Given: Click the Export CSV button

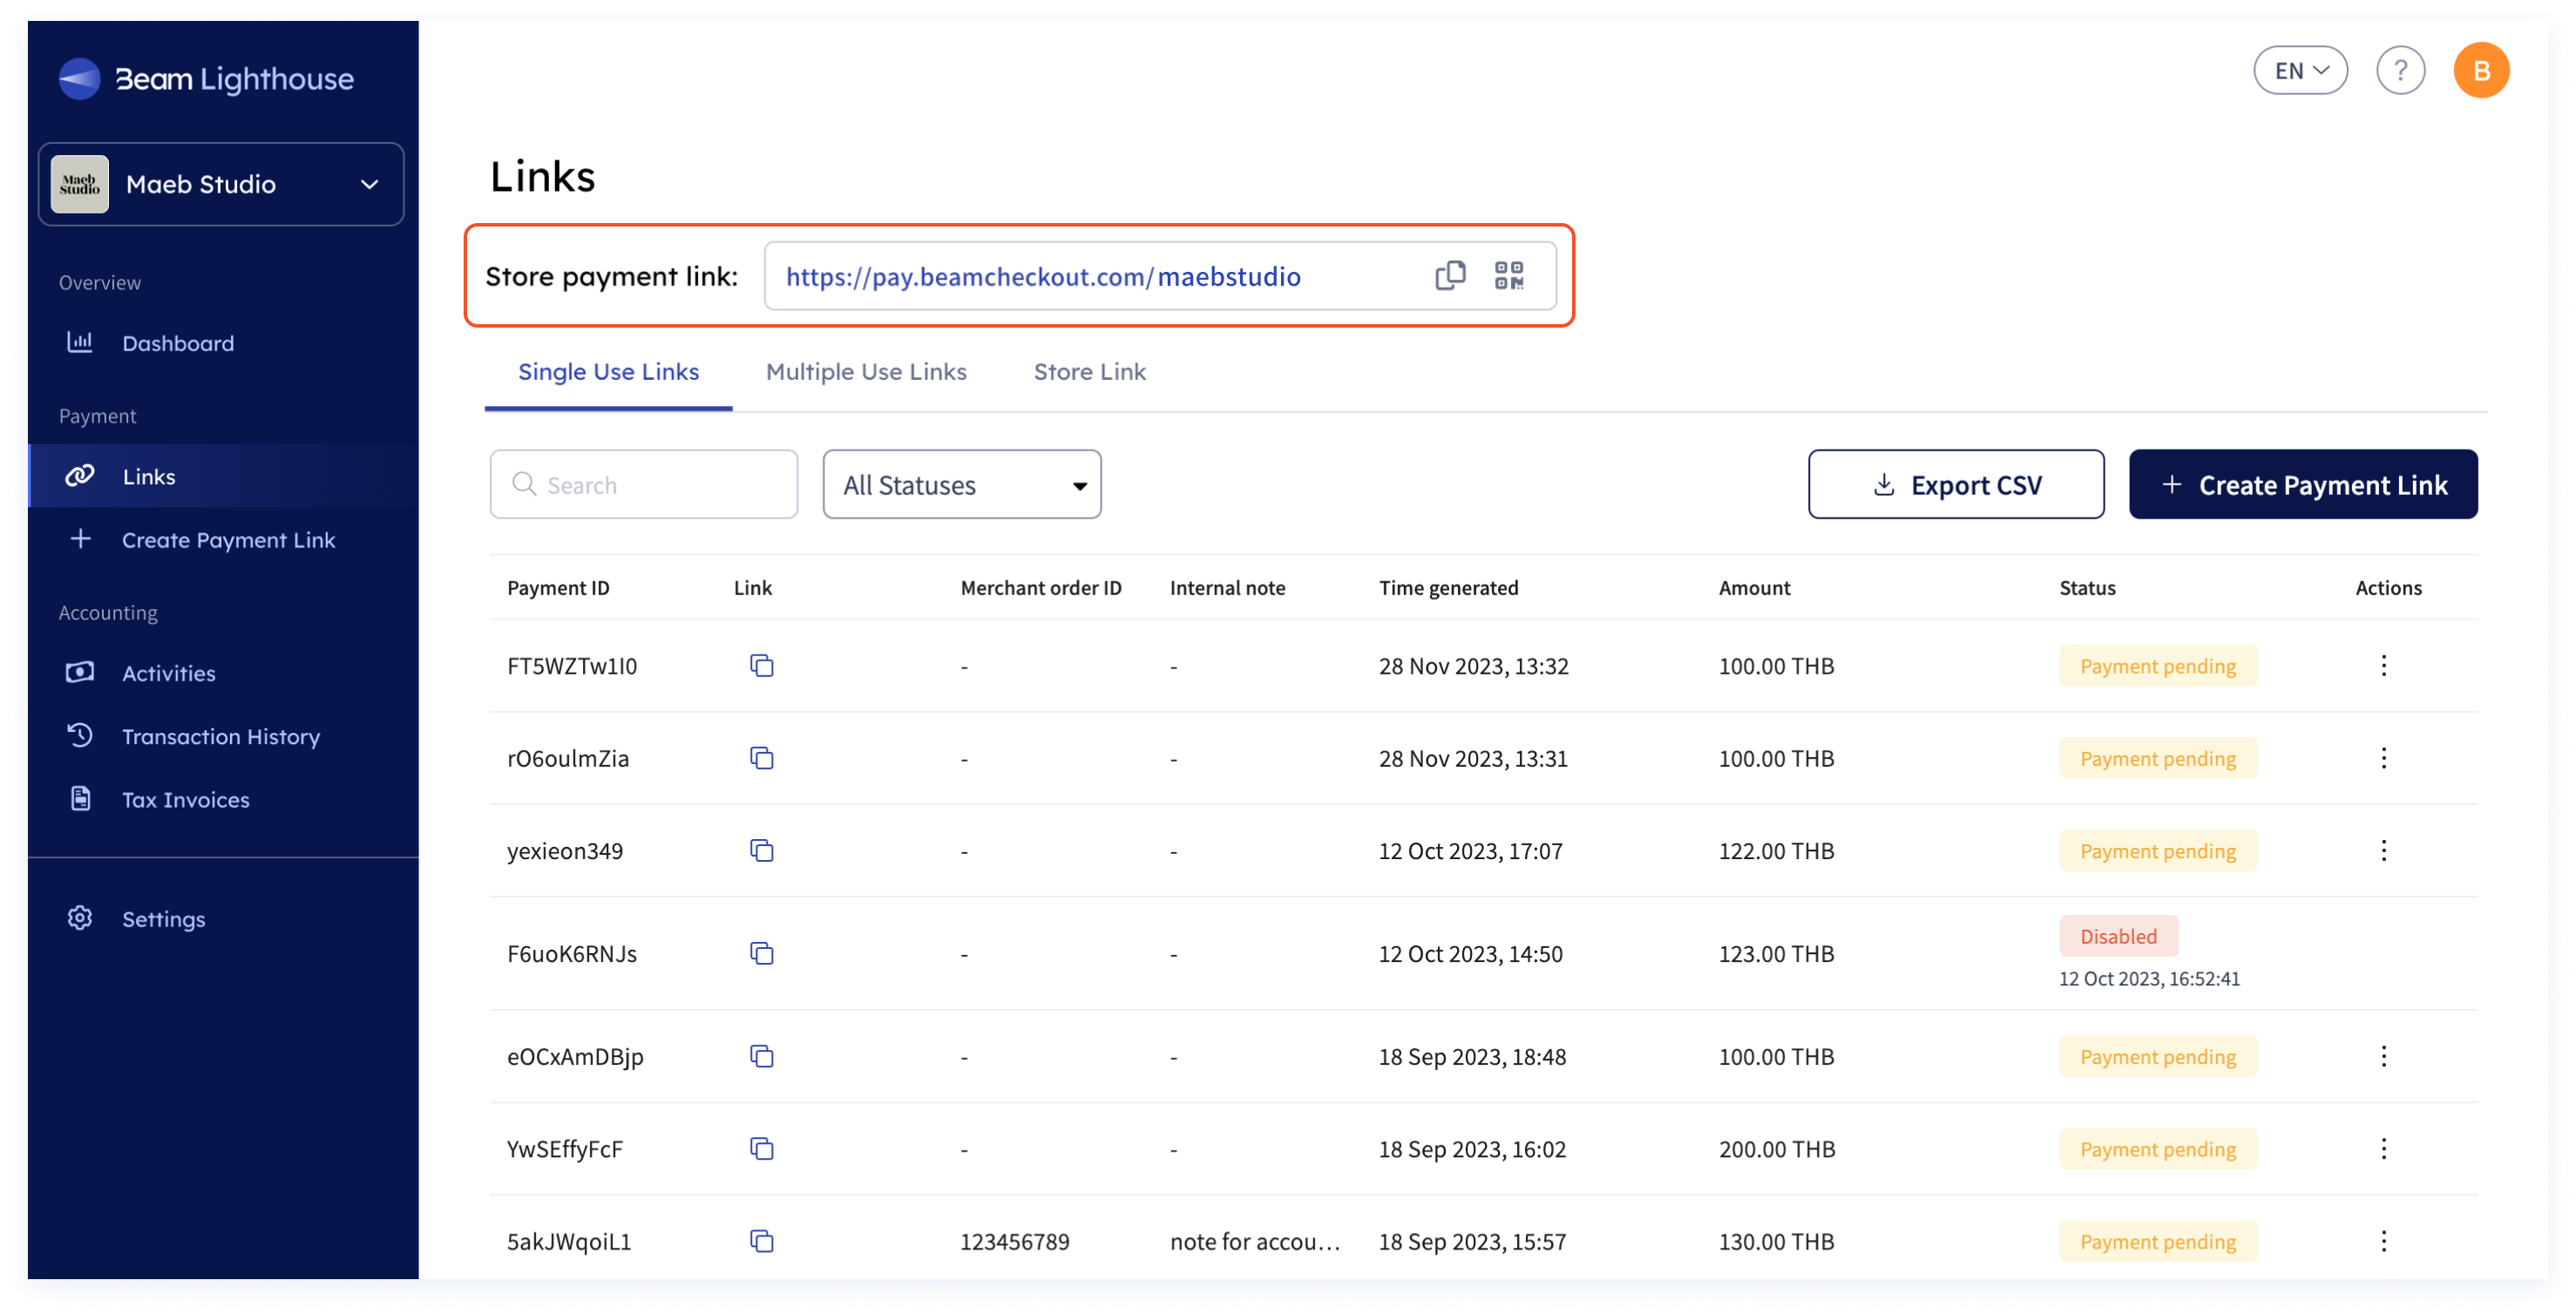Looking at the screenshot, I should (1955, 485).
